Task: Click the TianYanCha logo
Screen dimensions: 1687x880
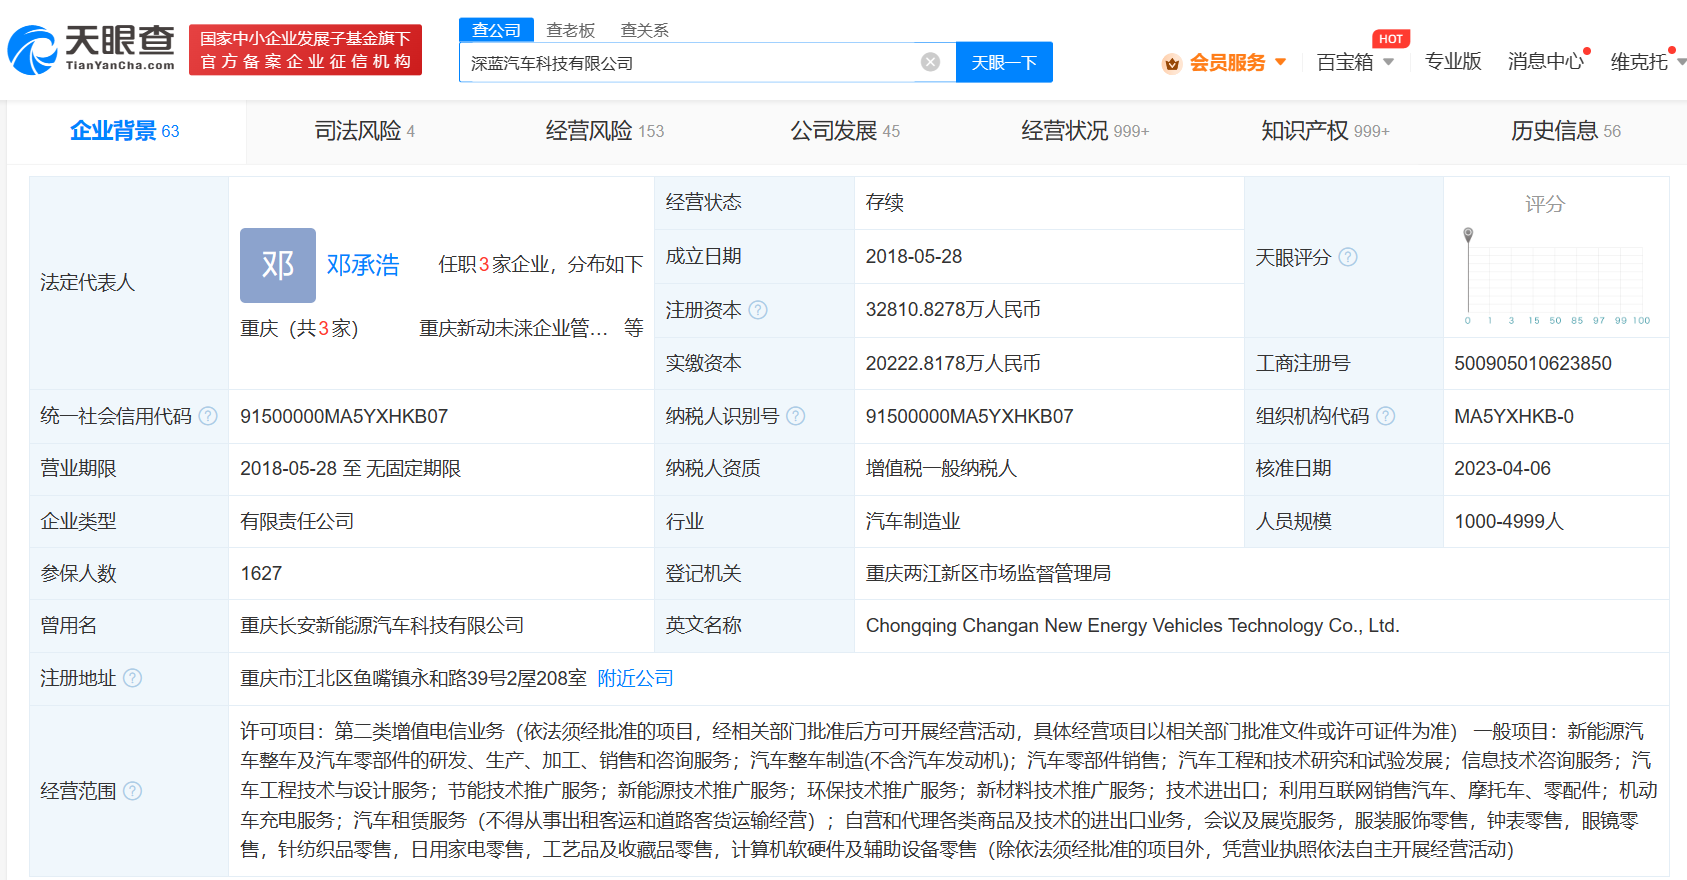Action: point(92,49)
